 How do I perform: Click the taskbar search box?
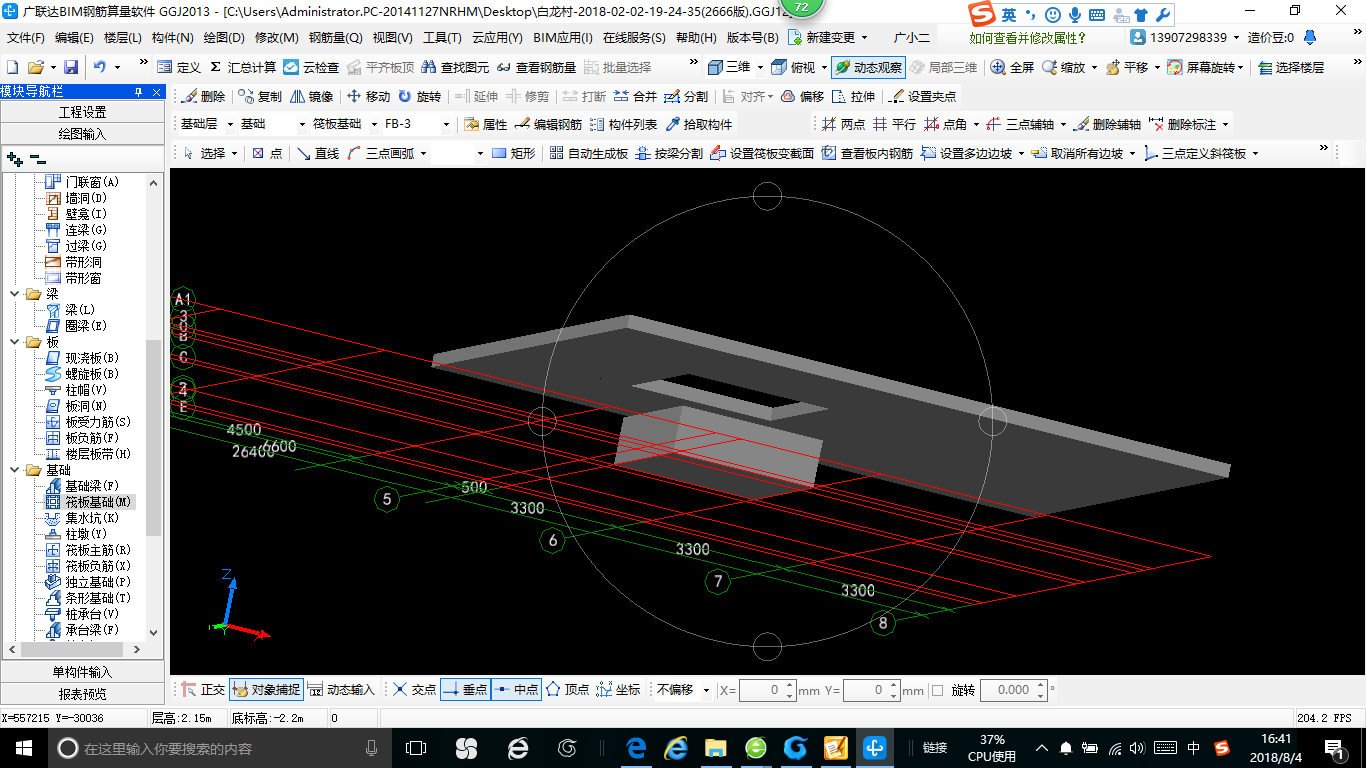220,748
